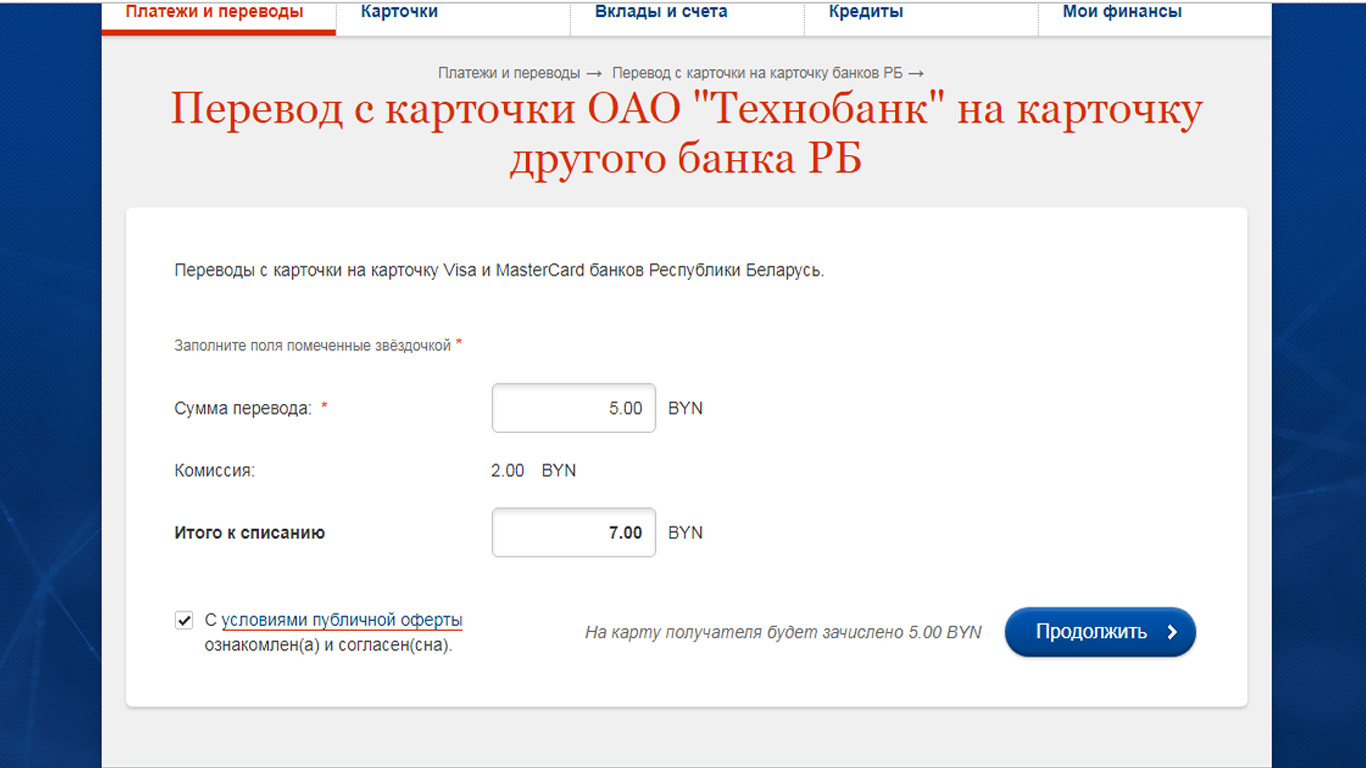1366x768 pixels.
Task: Open breadcrumb Перевод с карточки на карточку банков РБ
Action: click(757, 73)
